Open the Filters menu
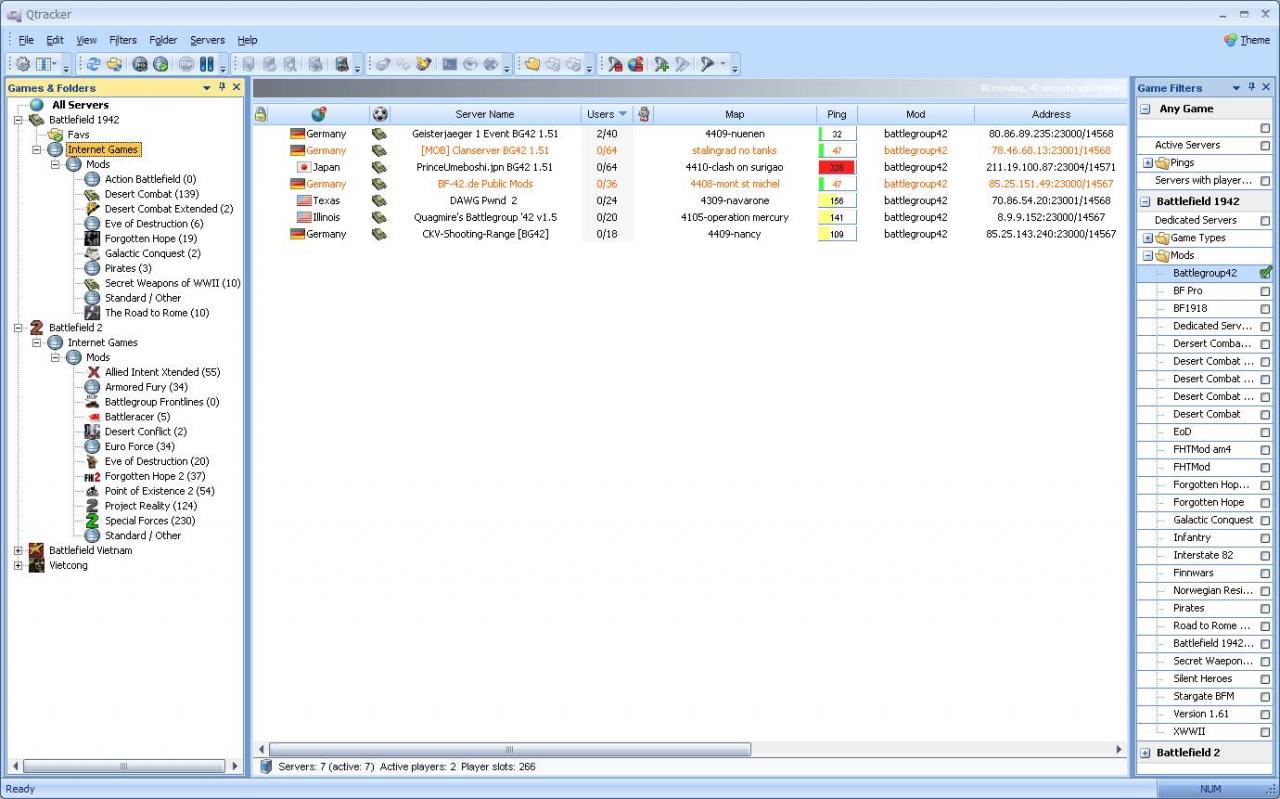The width and height of the screenshot is (1280, 799). tap(123, 40)
